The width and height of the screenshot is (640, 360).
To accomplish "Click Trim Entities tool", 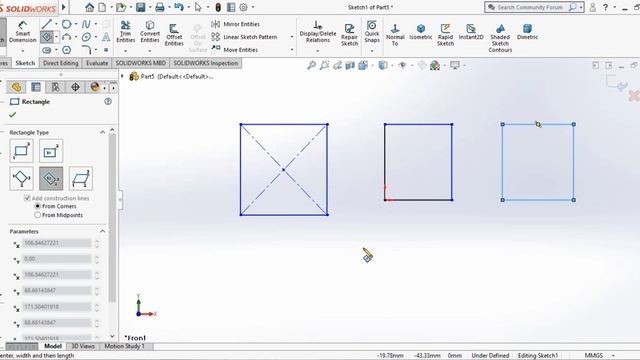I will pos(125,32).
